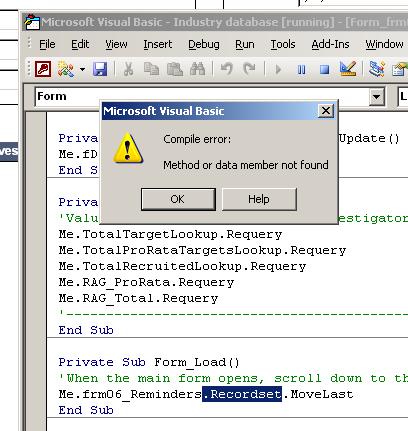Click the Reset stop button

324,70
